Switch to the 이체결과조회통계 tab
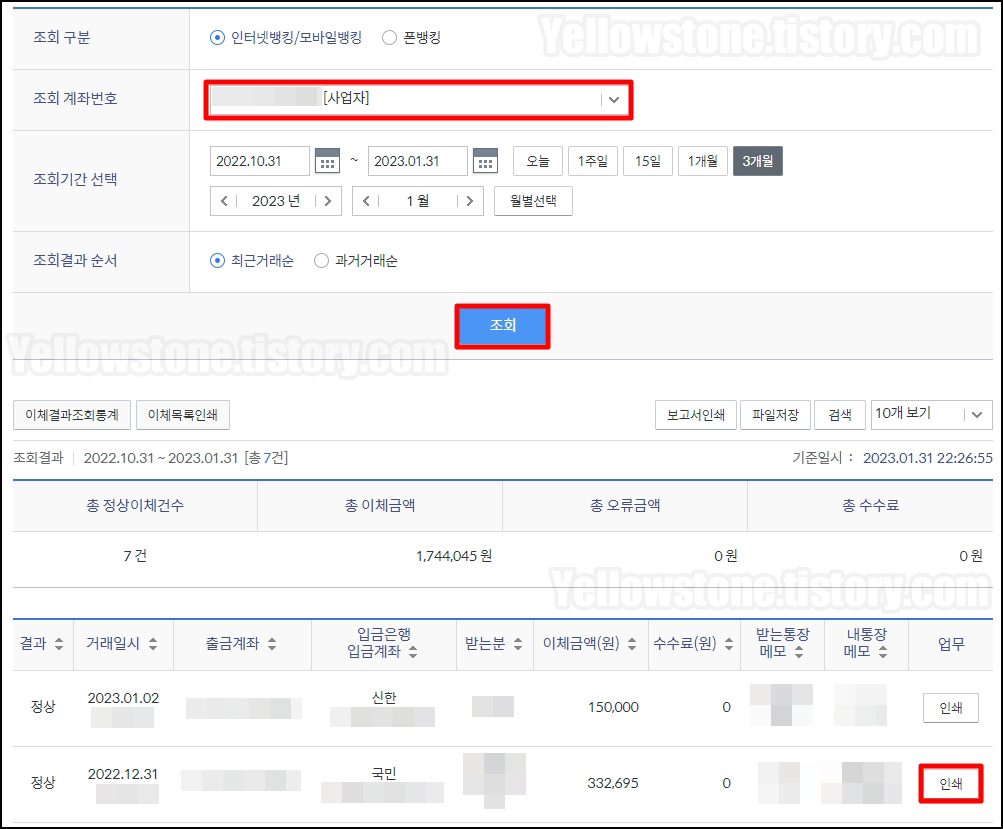This screenshot has width=1003, height=829. pos(70,414)
